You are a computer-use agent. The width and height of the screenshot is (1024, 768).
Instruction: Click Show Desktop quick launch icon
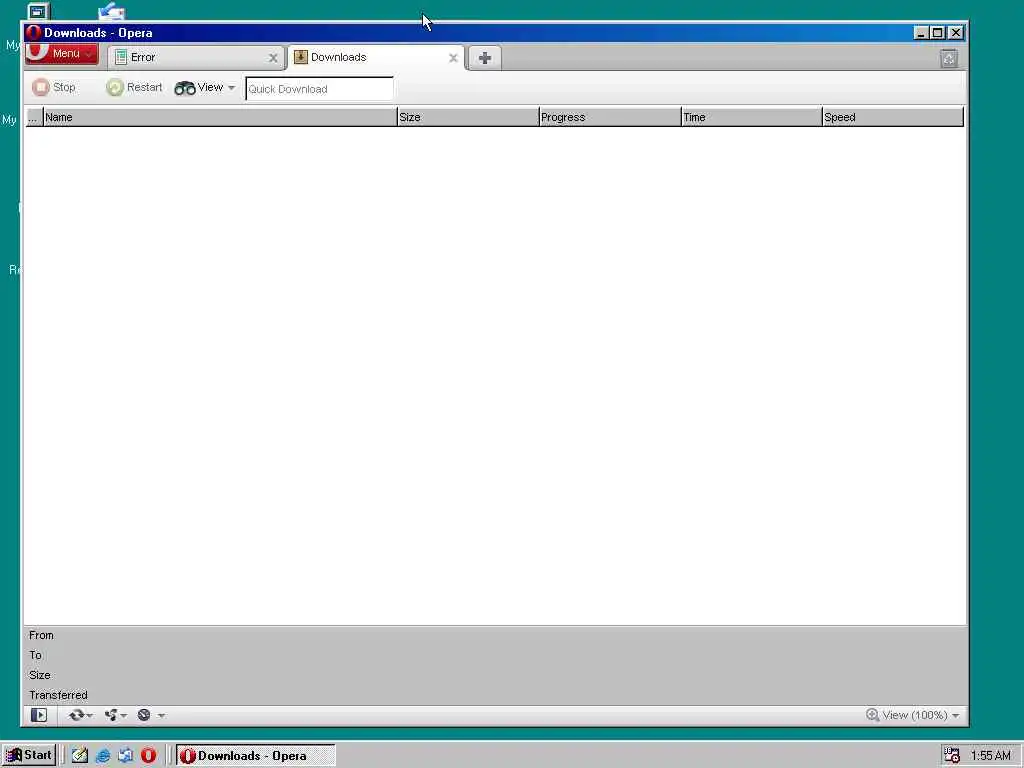click(x=80, y=756)
